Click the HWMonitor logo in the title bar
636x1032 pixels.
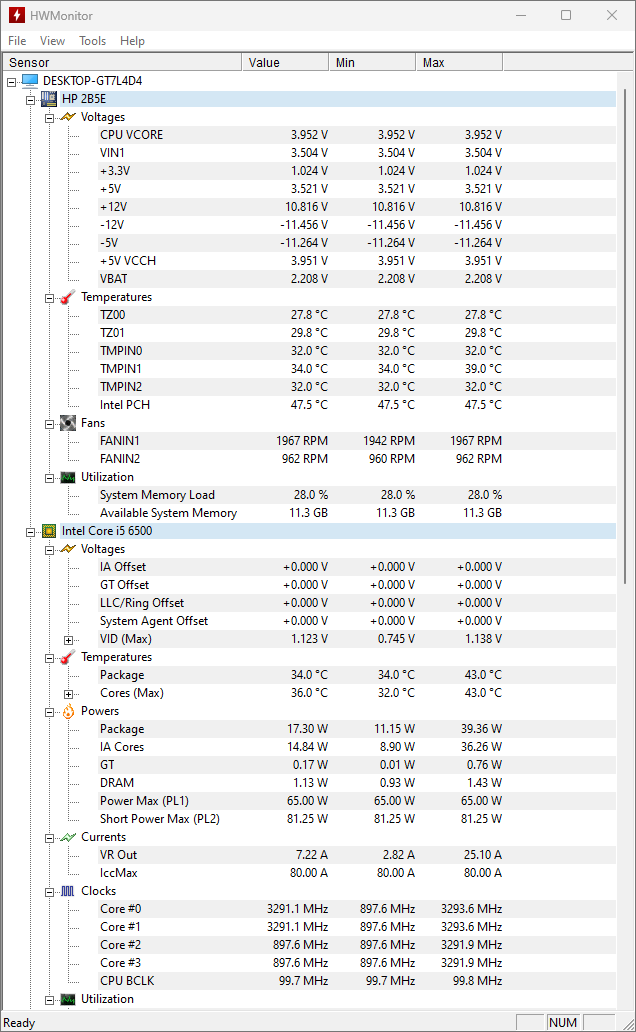[x=16, y=15]
